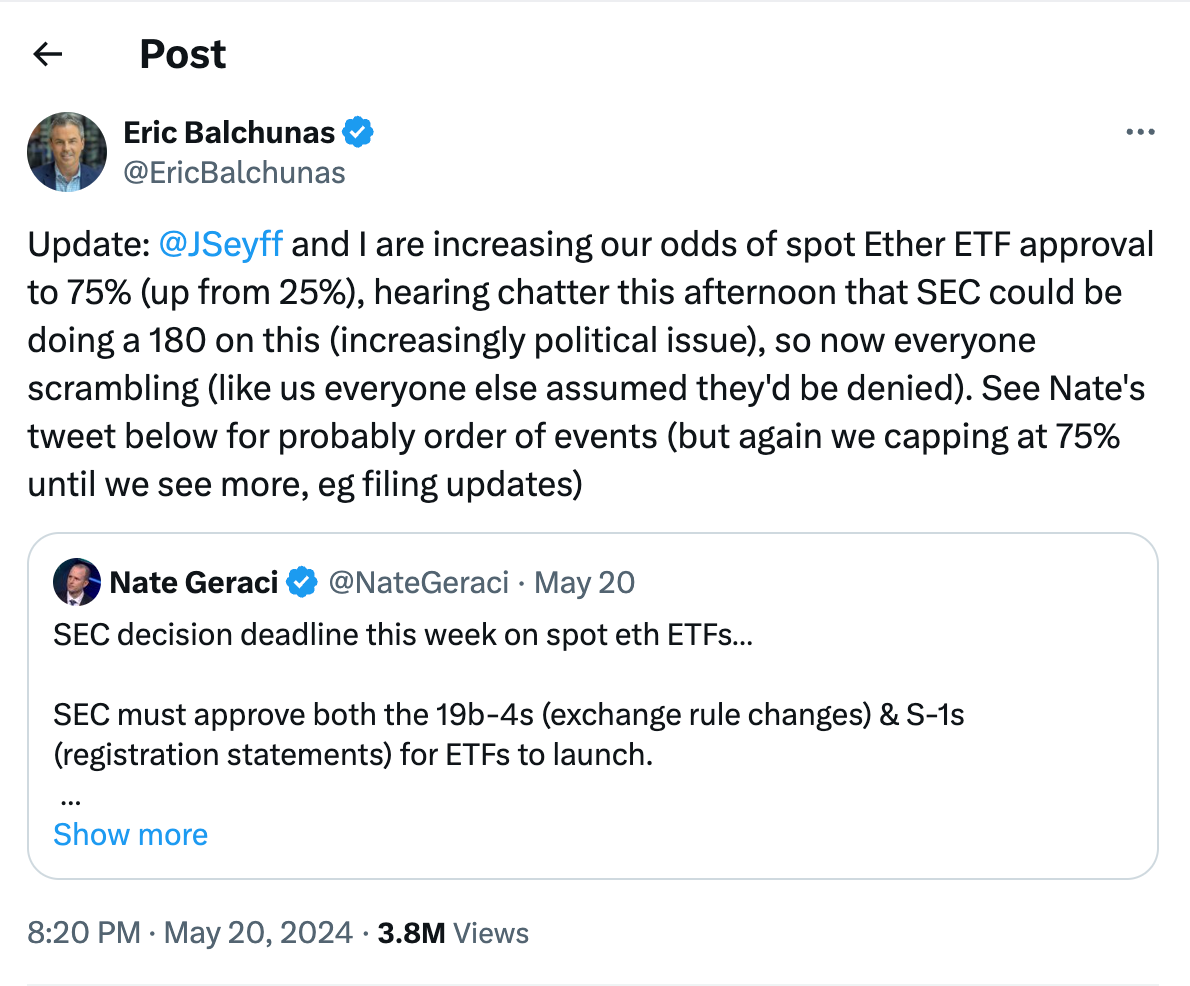The height and width of the screenshot is (986, 1190).
Task: Open Nate Geraci's avatar thumbnail
Action: [77, 582]
